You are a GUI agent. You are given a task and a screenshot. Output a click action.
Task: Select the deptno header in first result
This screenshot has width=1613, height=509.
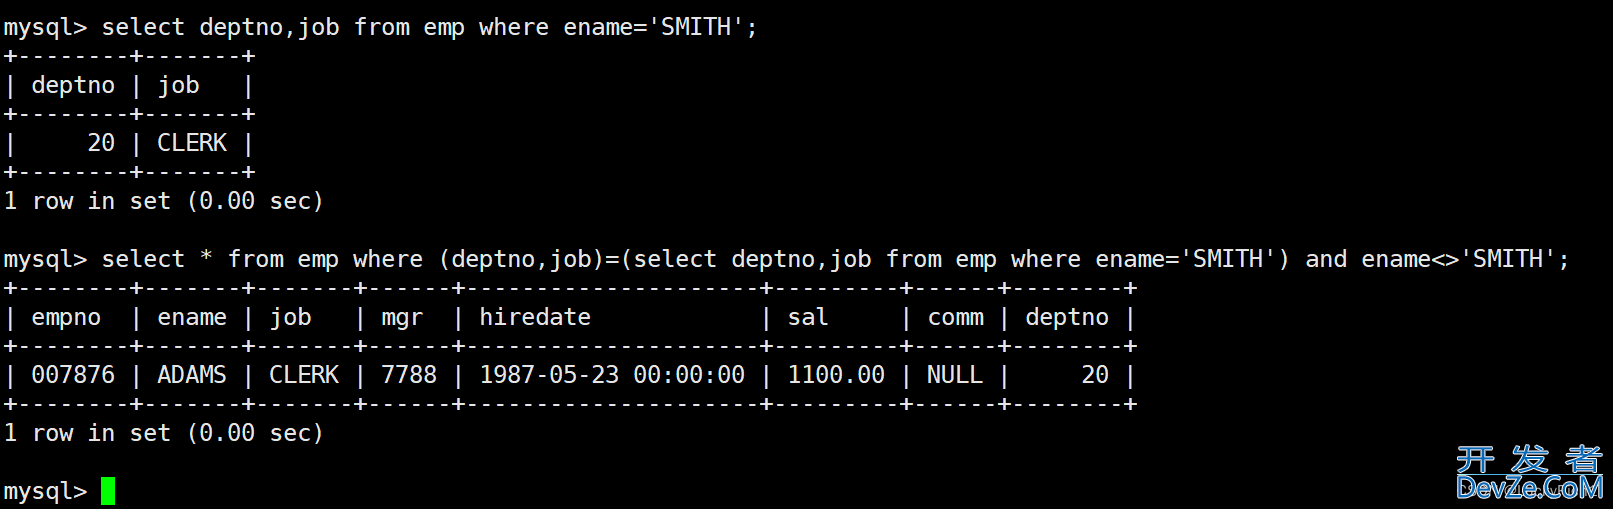(x=73, y=86)
